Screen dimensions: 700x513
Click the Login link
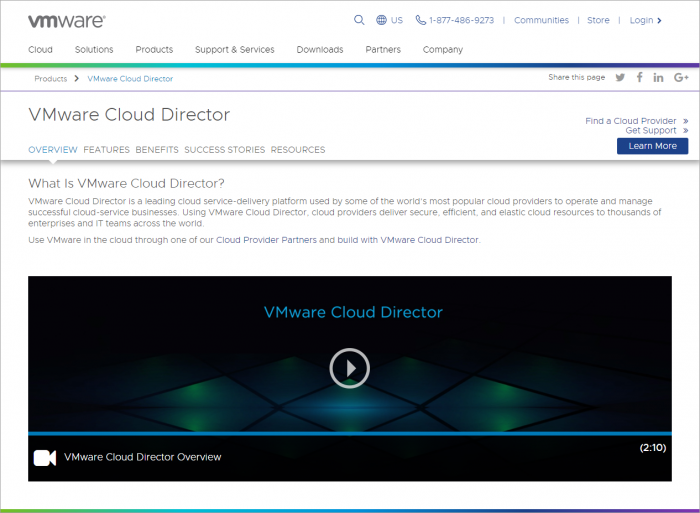pyautogui.click(x=641, y=21)
